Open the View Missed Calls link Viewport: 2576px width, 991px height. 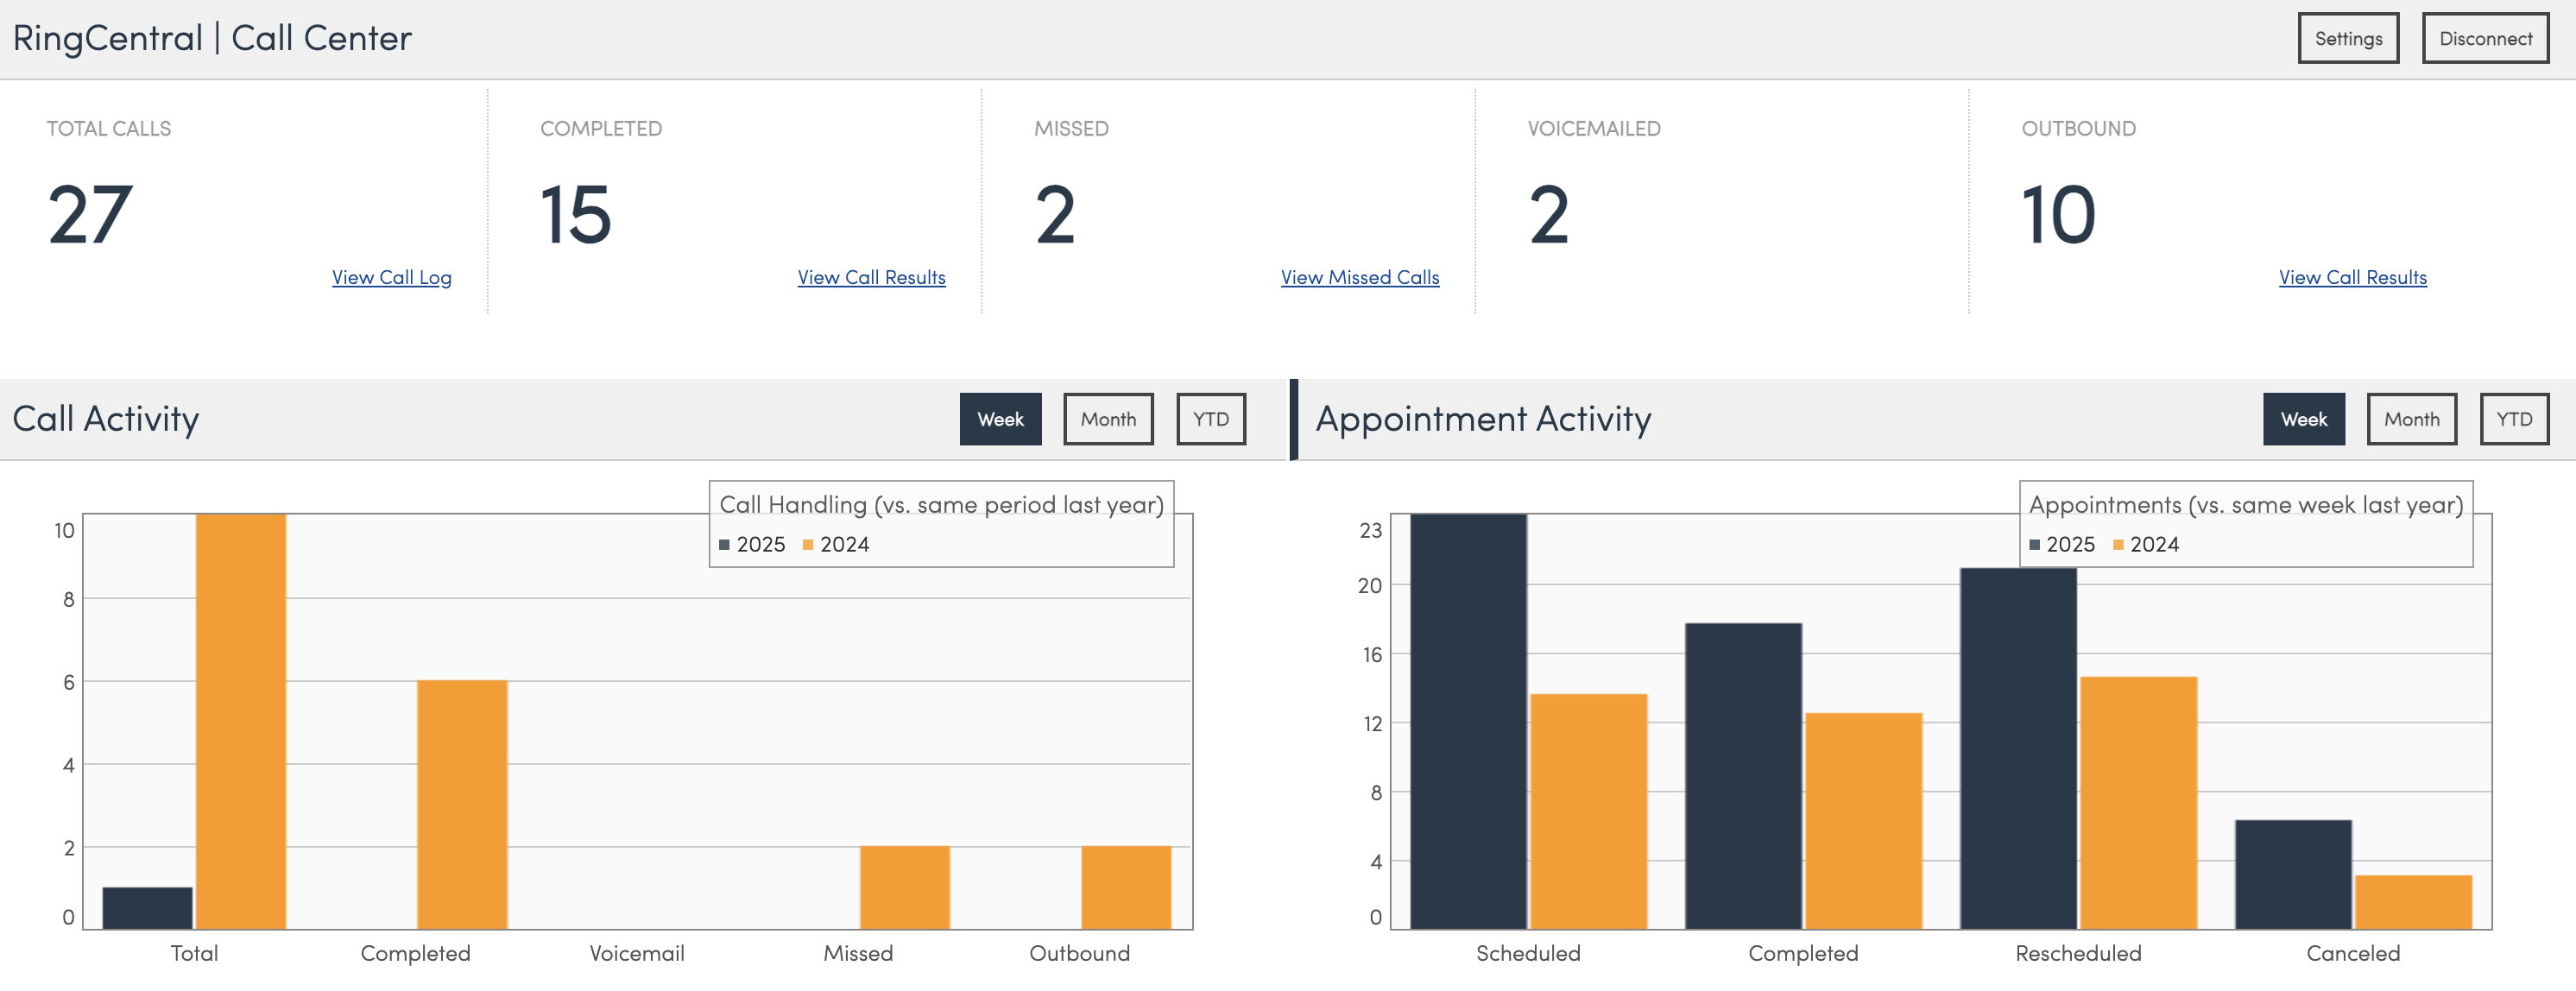click(1359, 277)
